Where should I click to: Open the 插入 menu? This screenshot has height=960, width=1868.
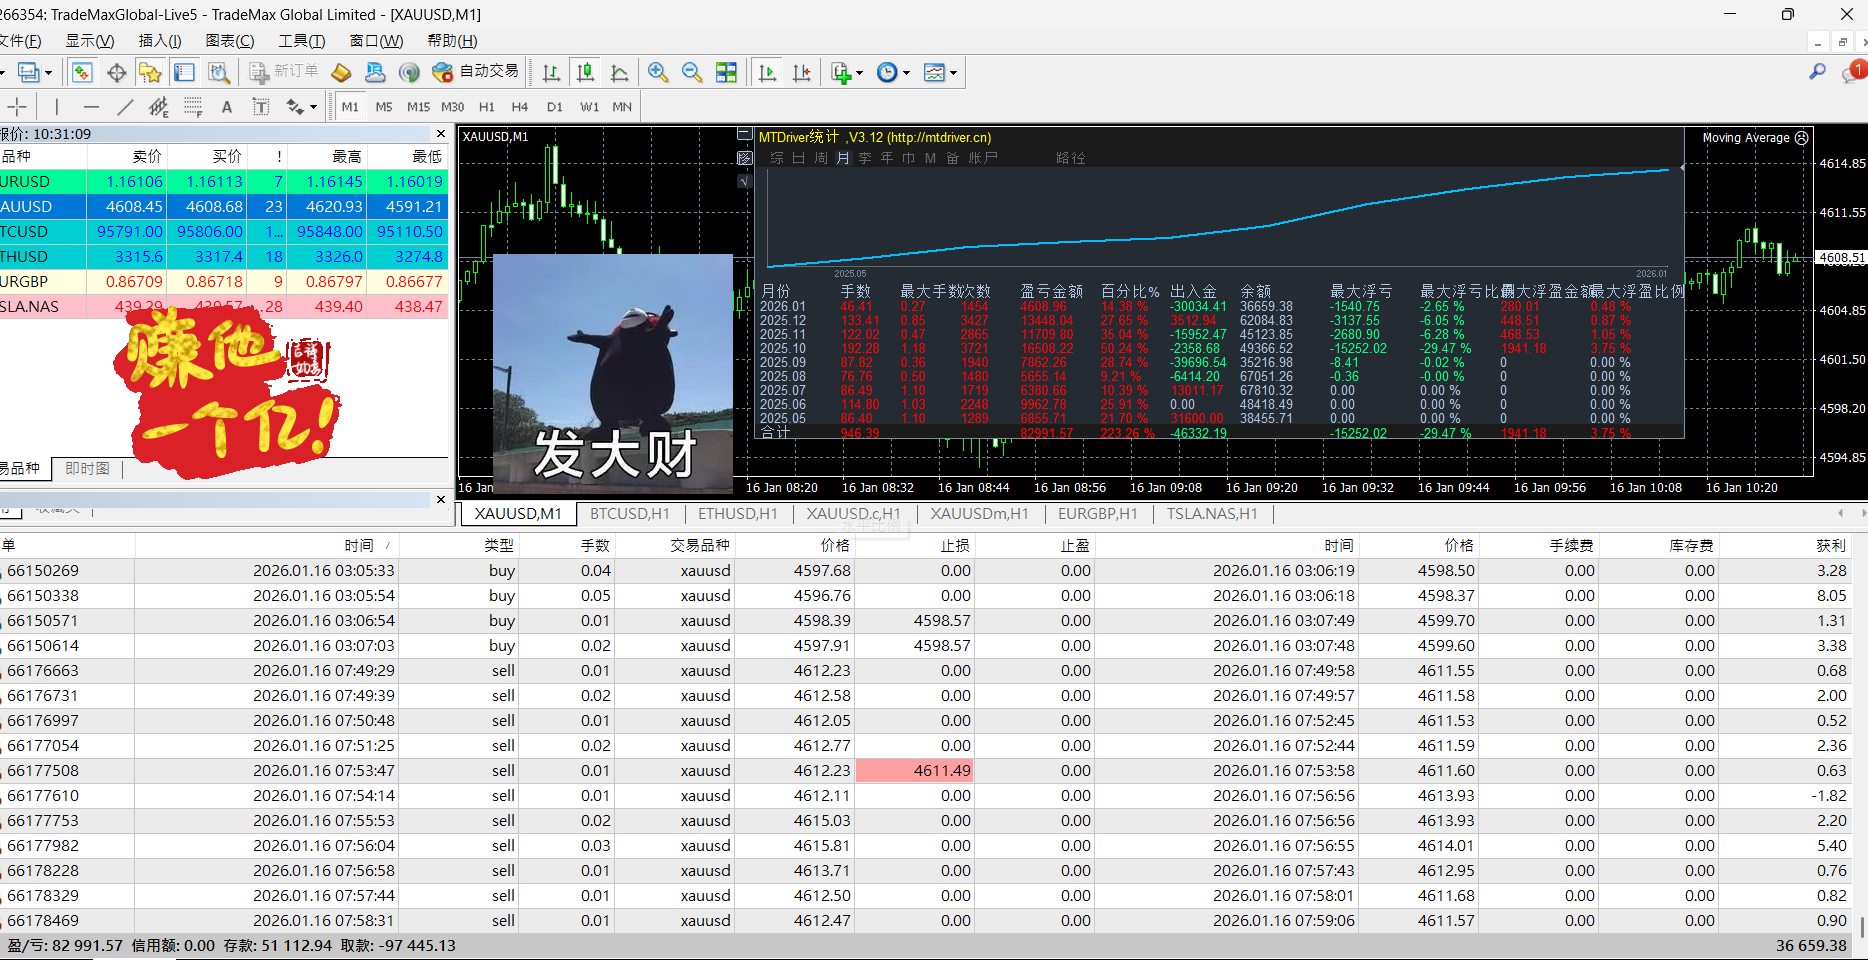tap(160, 41)
